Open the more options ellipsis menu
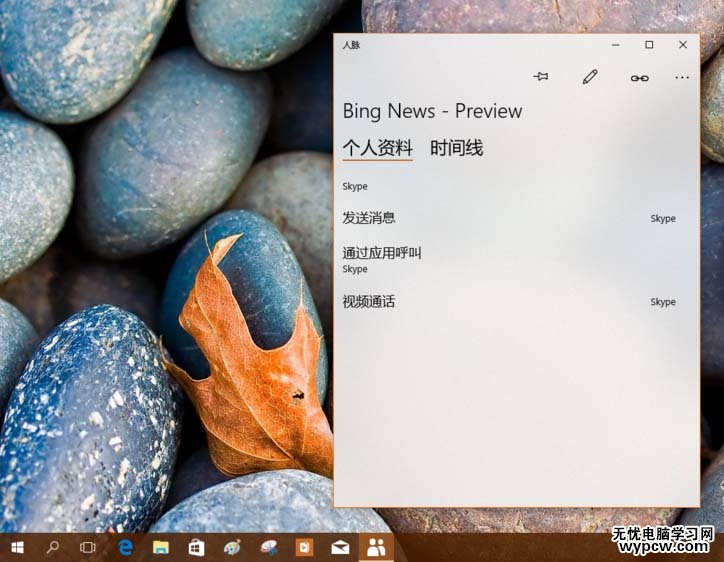 (682, 78)
